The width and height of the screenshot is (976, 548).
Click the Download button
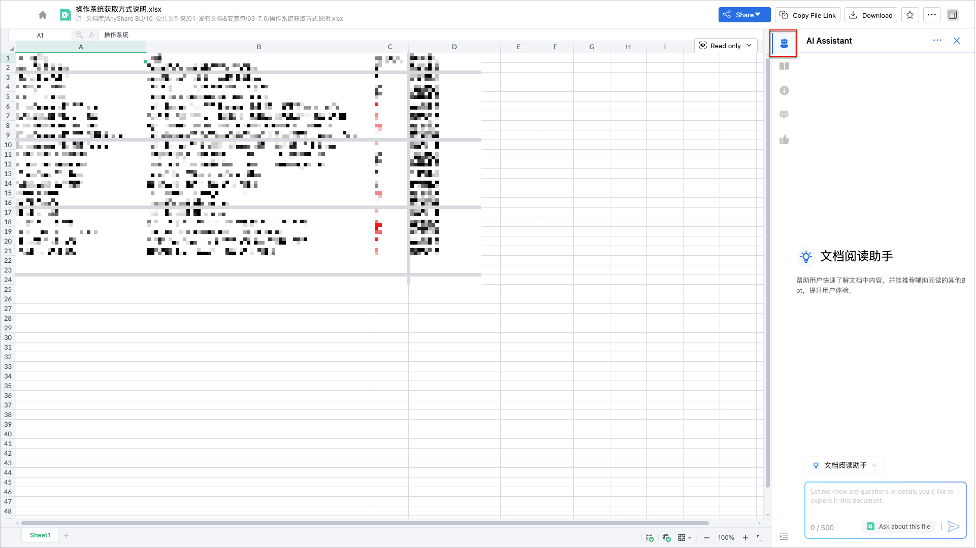tap(870, 15)
